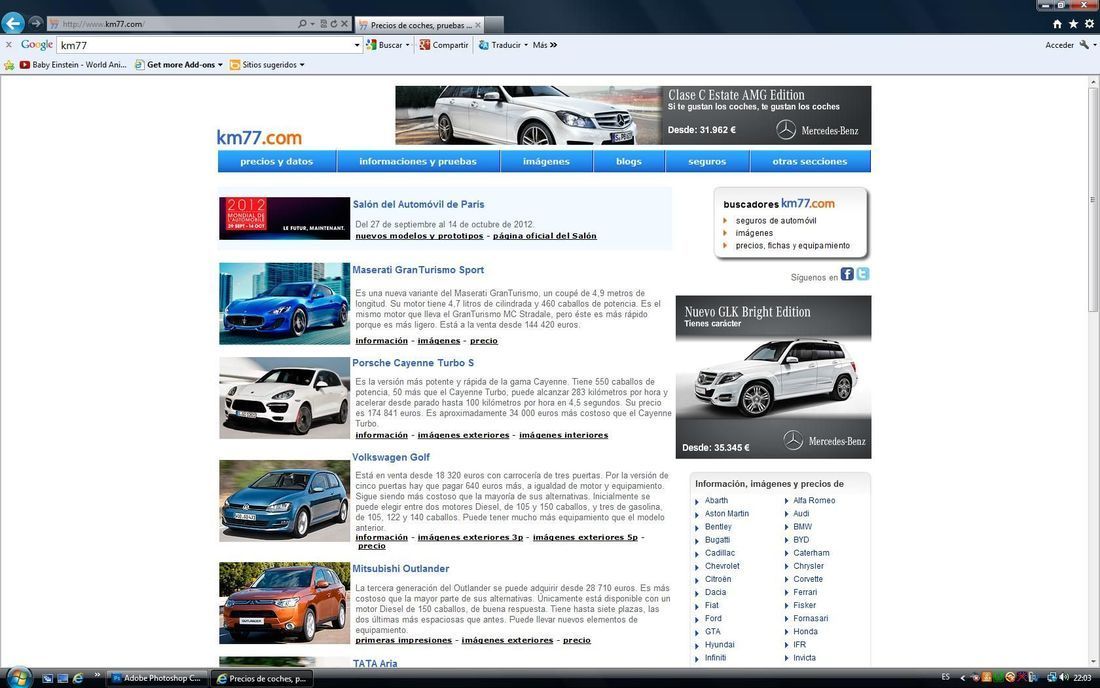Image resolution: width=1100 pixels, height=688 pixels.
Task: Click 'imágenes exteriores 5p' for Volkswagen Golf
Action: point(585,537)
